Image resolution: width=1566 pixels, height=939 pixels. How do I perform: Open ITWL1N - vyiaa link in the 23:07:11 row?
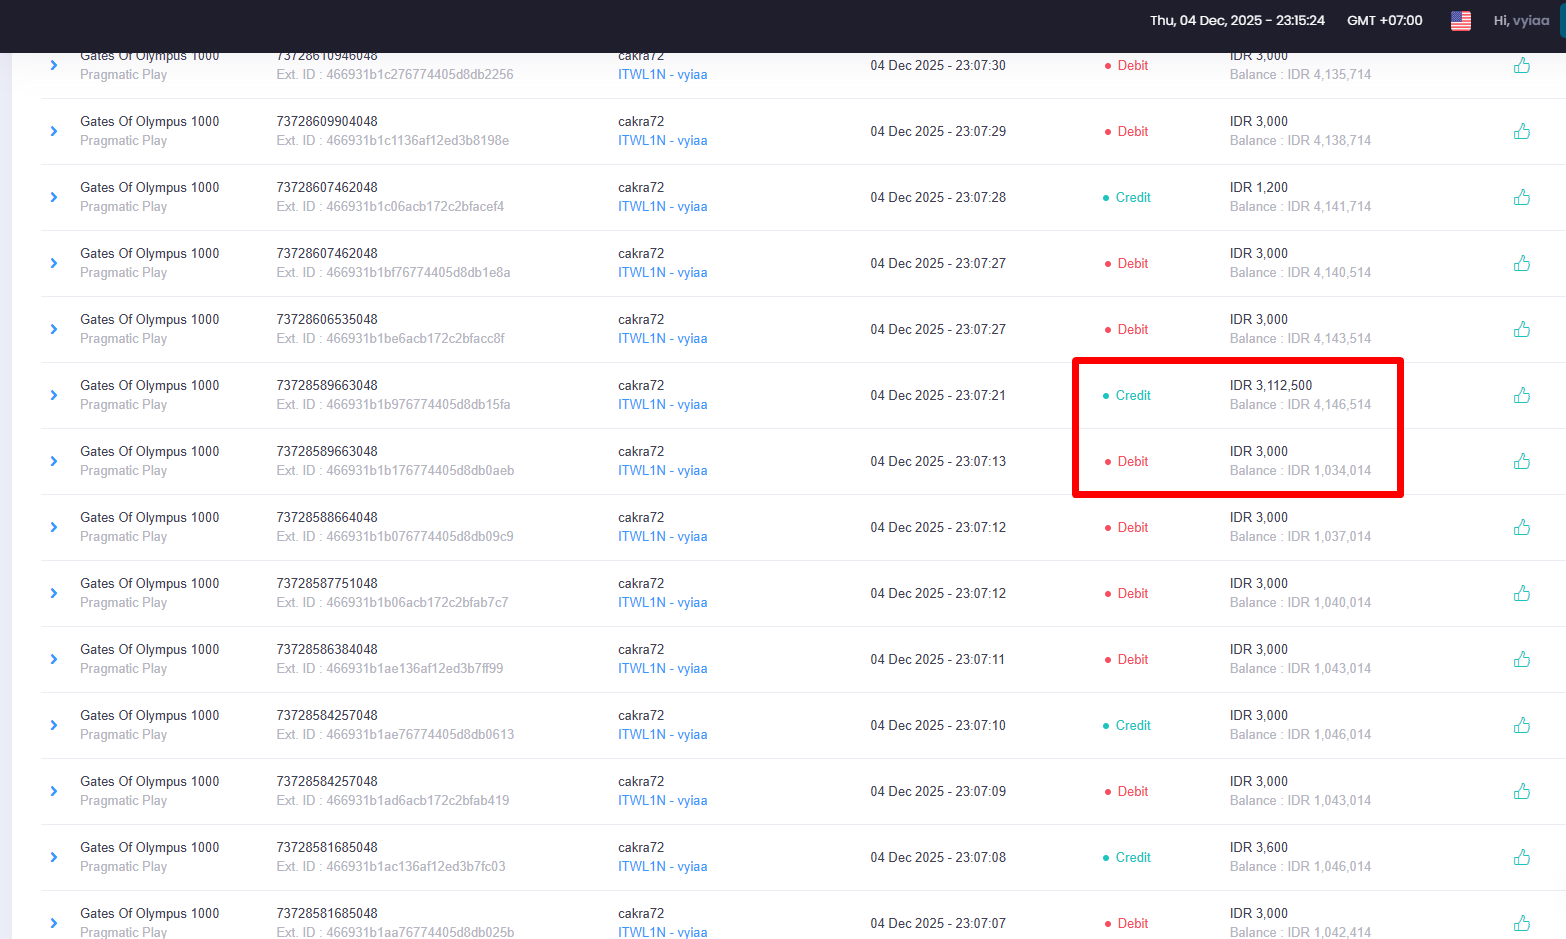[x=662, y=669]
